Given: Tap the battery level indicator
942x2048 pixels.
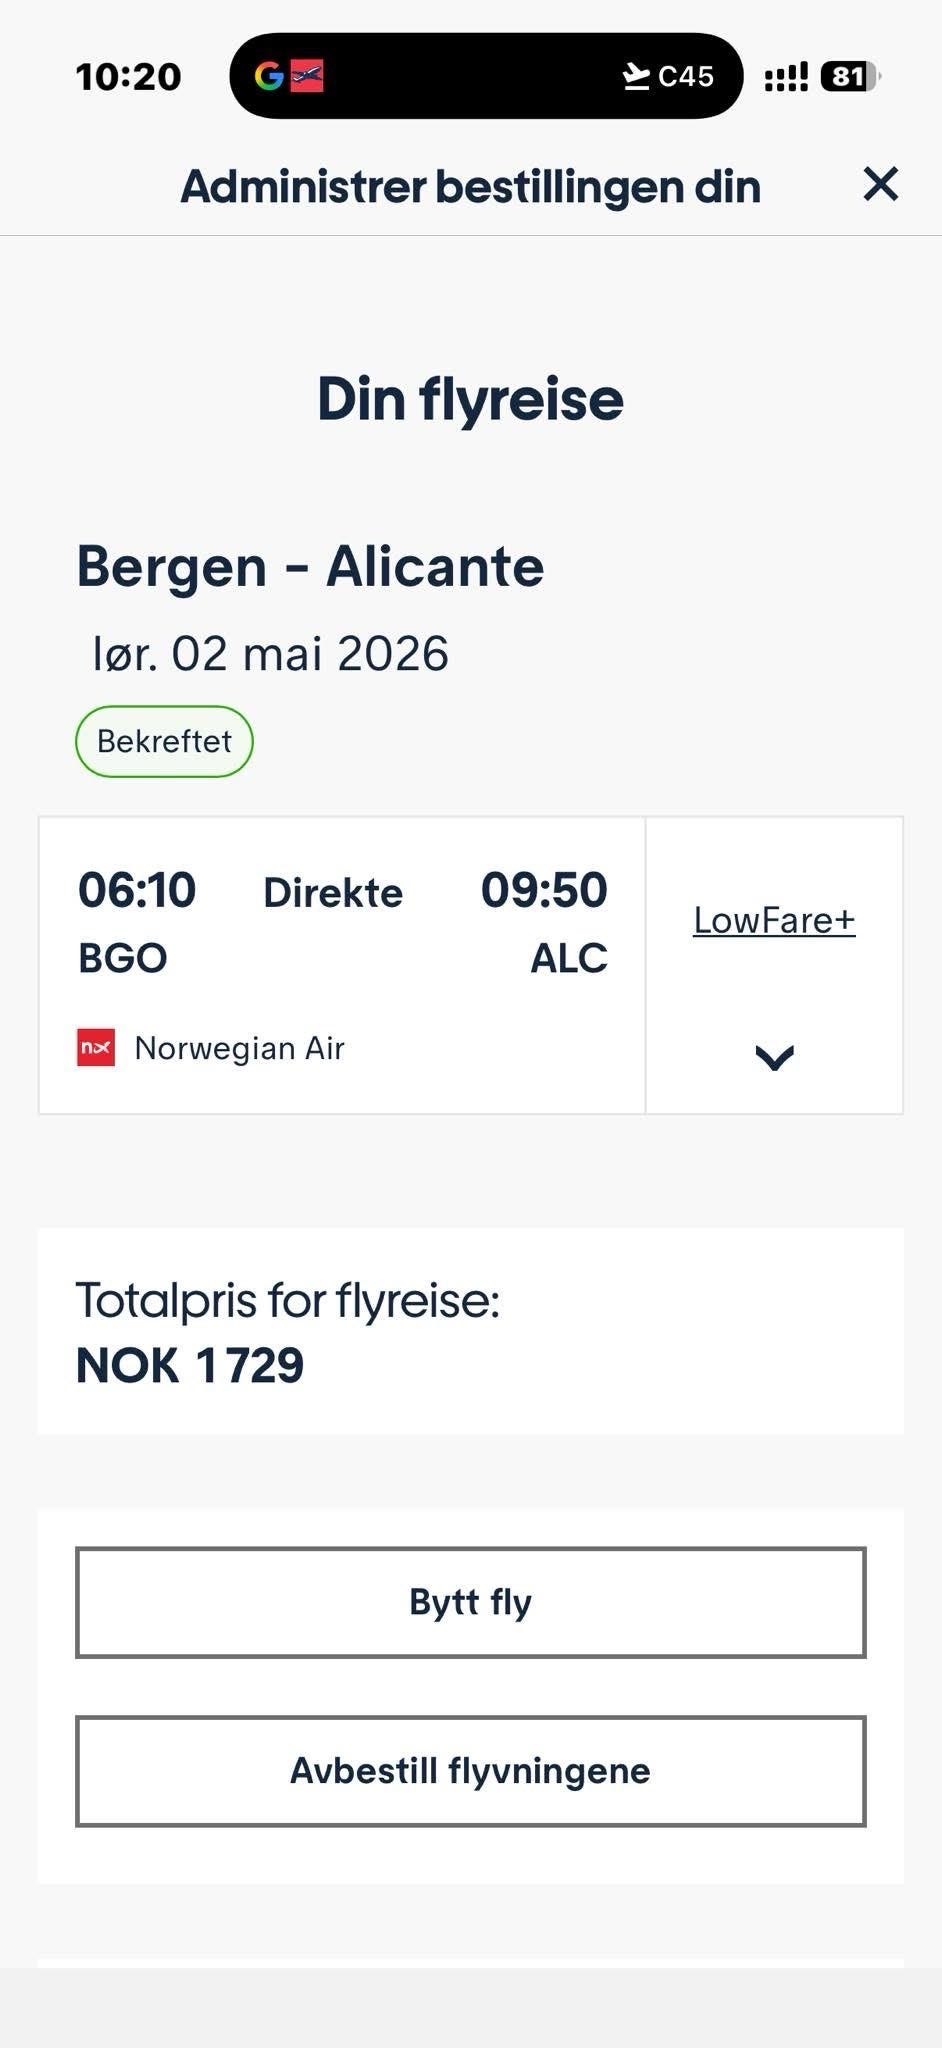Looking at the screenshot, I should click(x=849, y=77).
